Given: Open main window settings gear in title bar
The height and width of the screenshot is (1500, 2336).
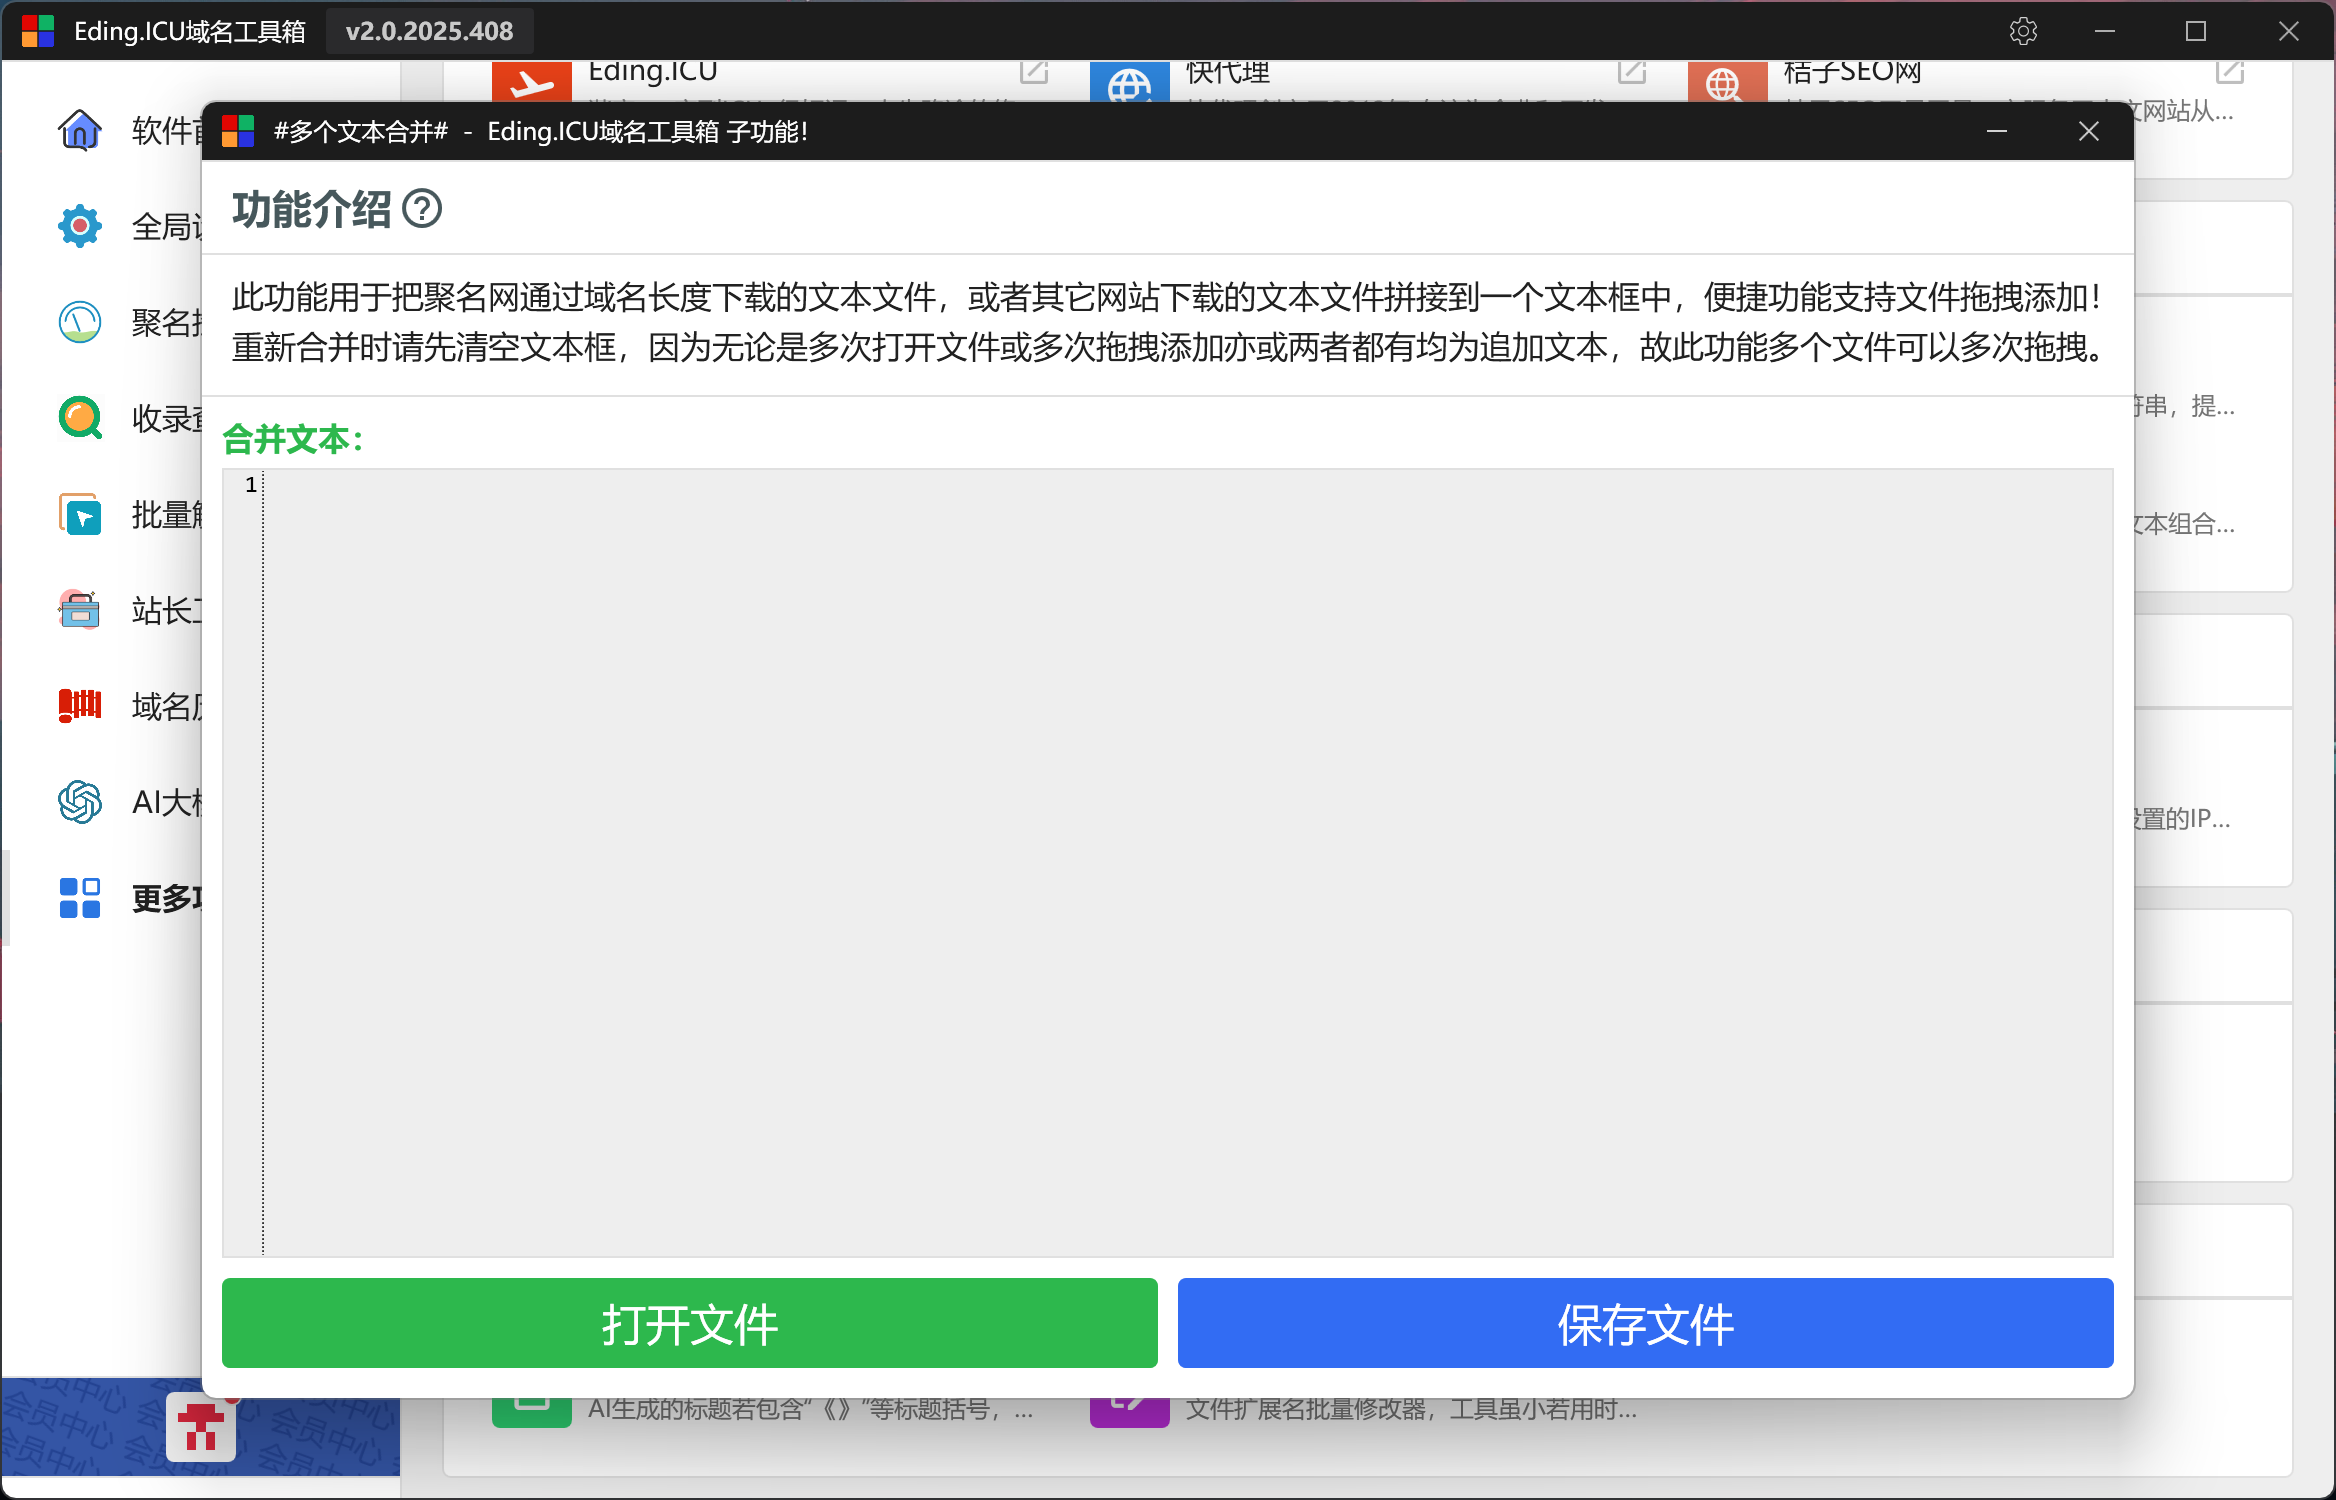Looking at the screenshot, I should point(2023,31).
